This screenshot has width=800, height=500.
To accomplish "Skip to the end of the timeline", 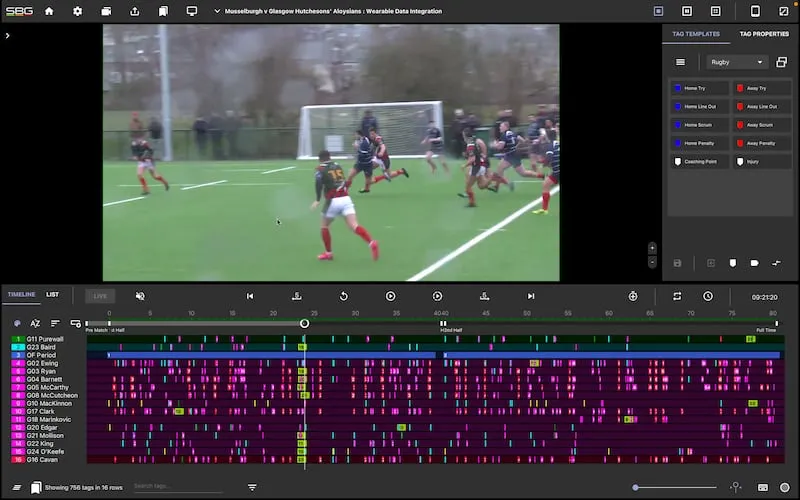I will (x=531, y=296).
